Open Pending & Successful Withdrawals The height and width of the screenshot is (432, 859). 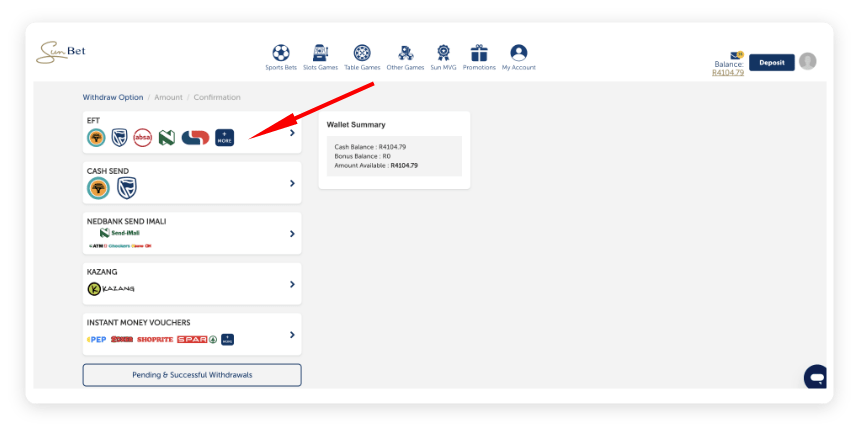click(x=192, y=375)
